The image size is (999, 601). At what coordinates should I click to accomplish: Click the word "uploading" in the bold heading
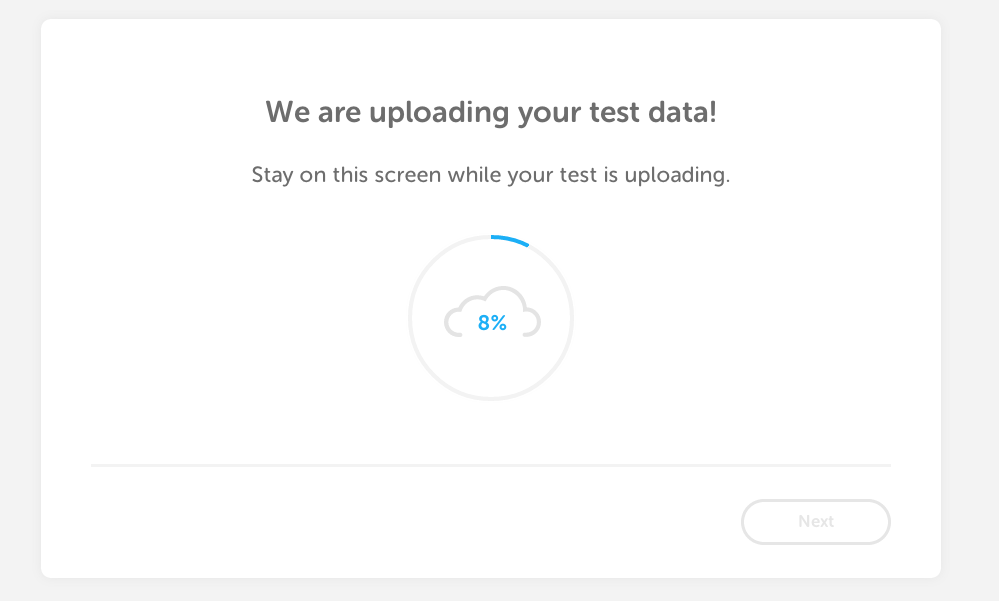(x=439, y=113)
